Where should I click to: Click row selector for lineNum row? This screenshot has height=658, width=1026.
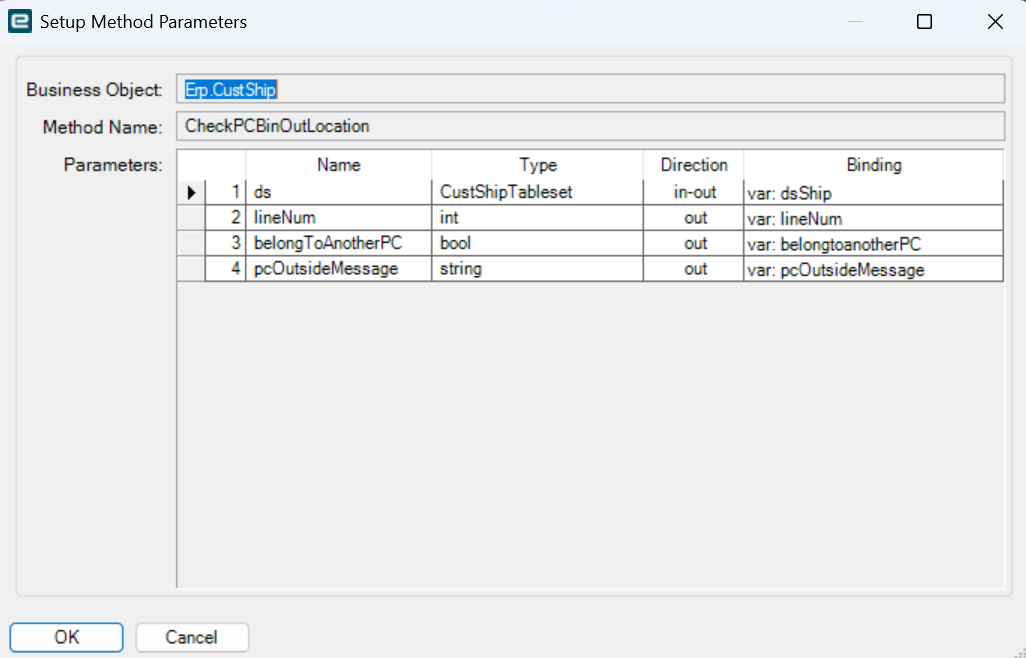pos(191,218)
